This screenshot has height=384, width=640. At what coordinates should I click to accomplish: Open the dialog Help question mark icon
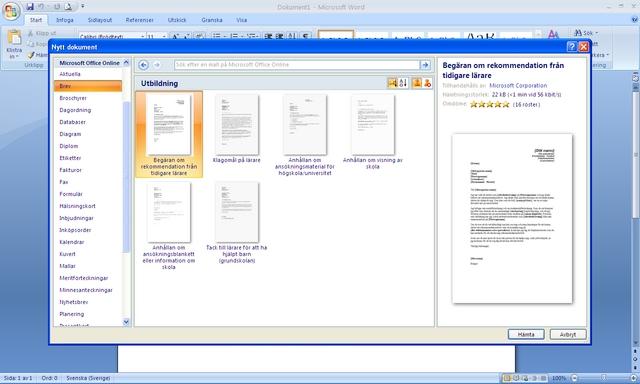tap(572, 47)
